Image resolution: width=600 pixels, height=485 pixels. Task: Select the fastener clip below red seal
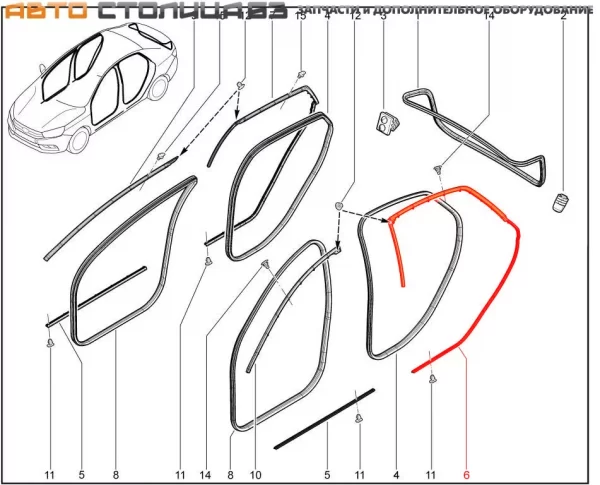tap(432, 379)
